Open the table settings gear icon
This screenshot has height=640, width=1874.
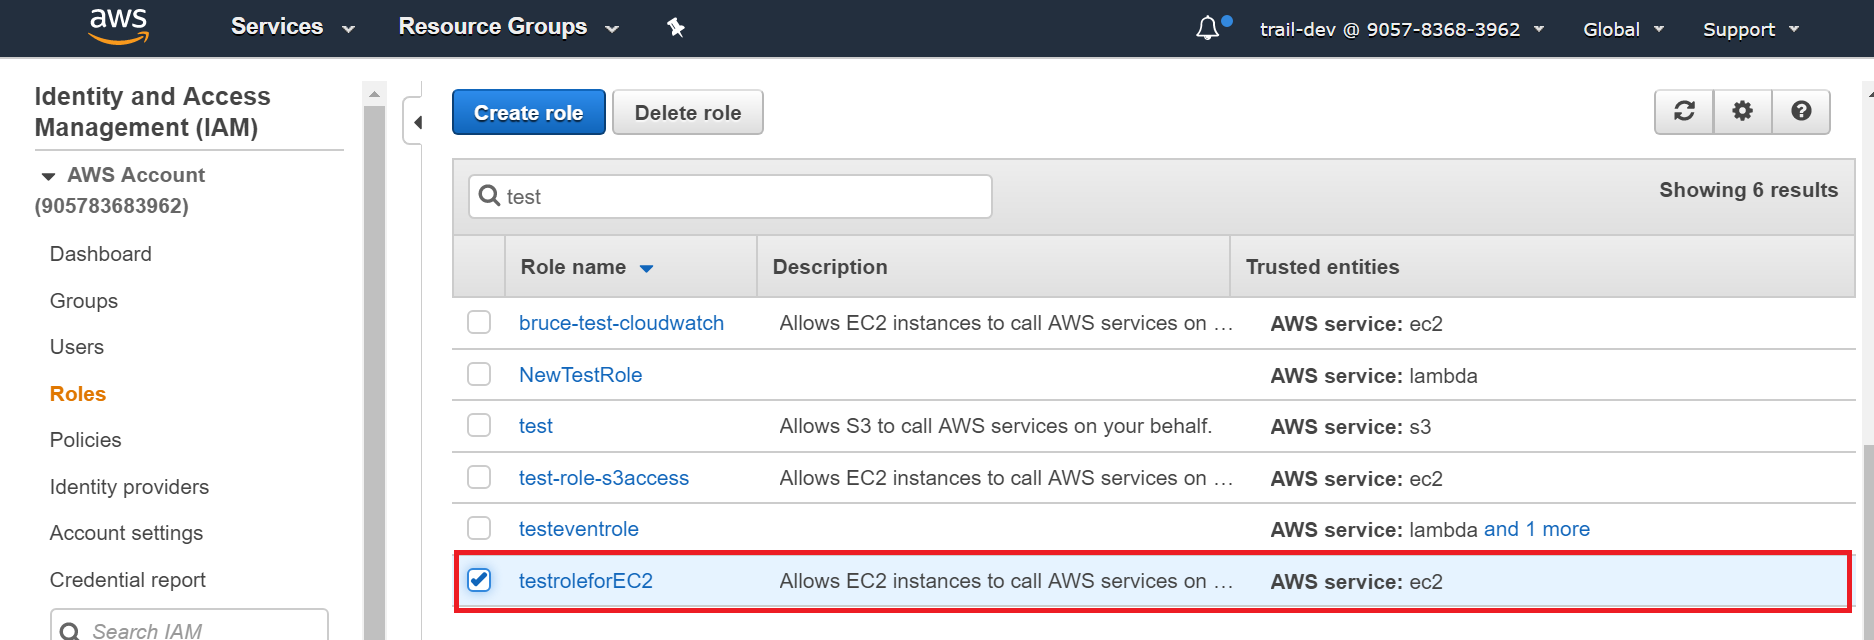point(1742,111)
